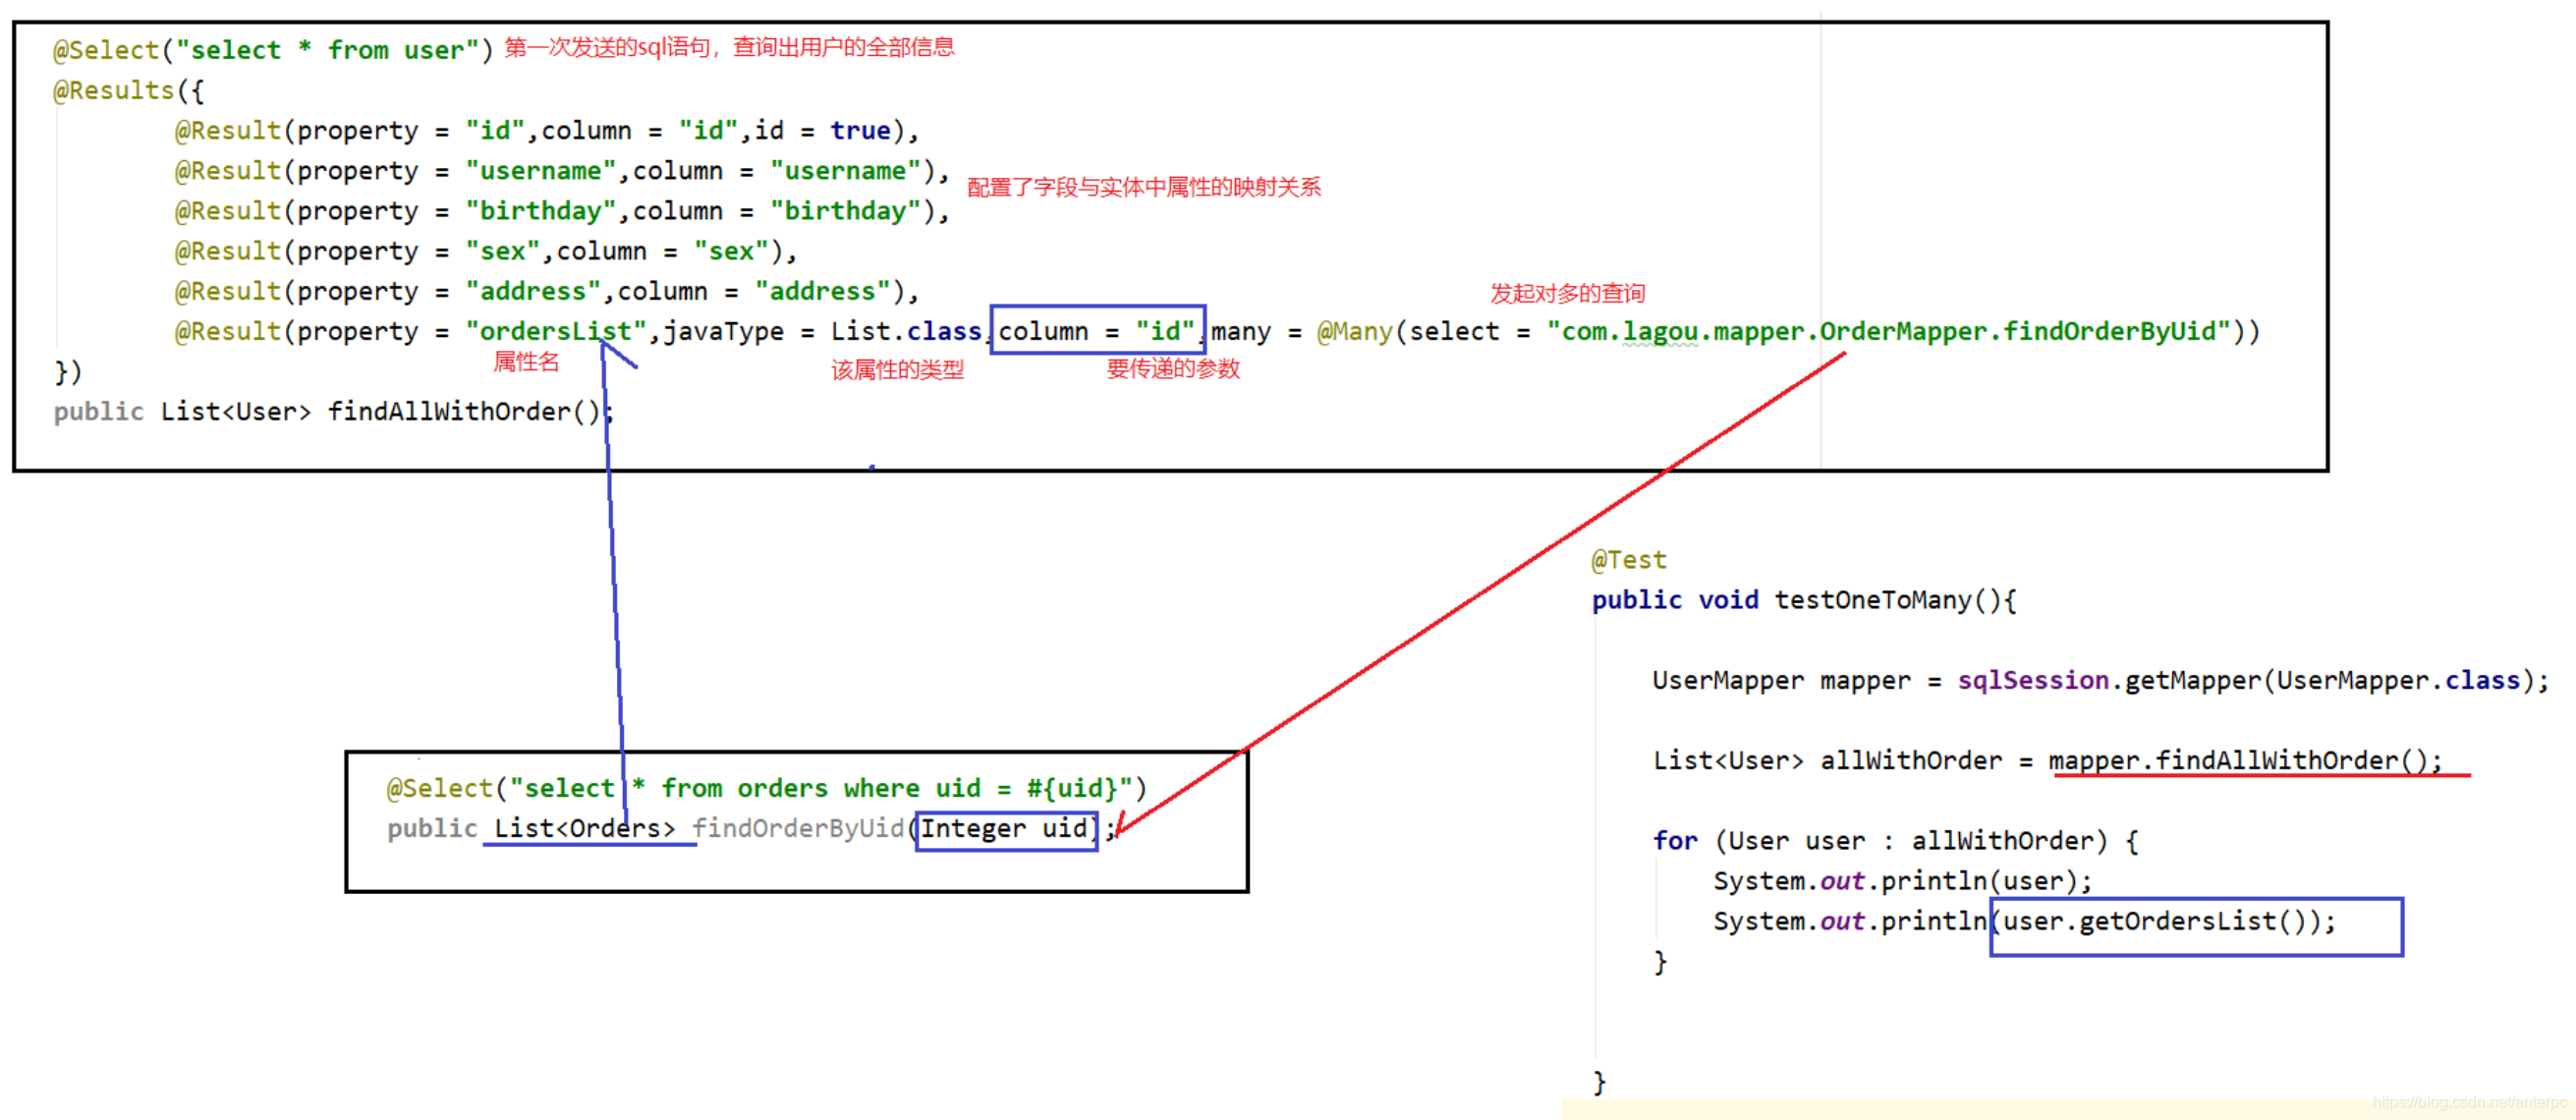Screen dimensions: 2576x1120
Task: Click the red note 发起对多的查询
Action: click(1566, 293)
